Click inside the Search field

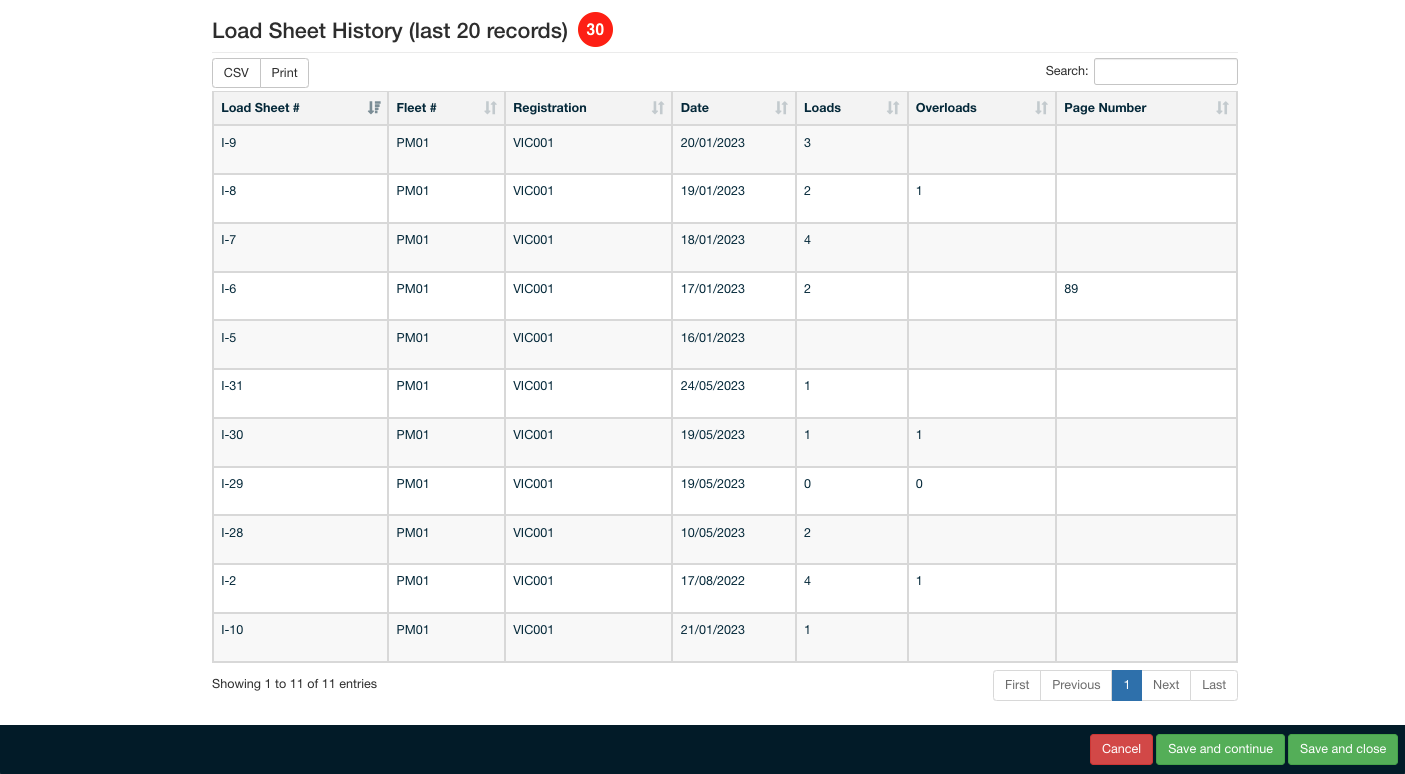pyautogui.click(x=1165, y=71)
